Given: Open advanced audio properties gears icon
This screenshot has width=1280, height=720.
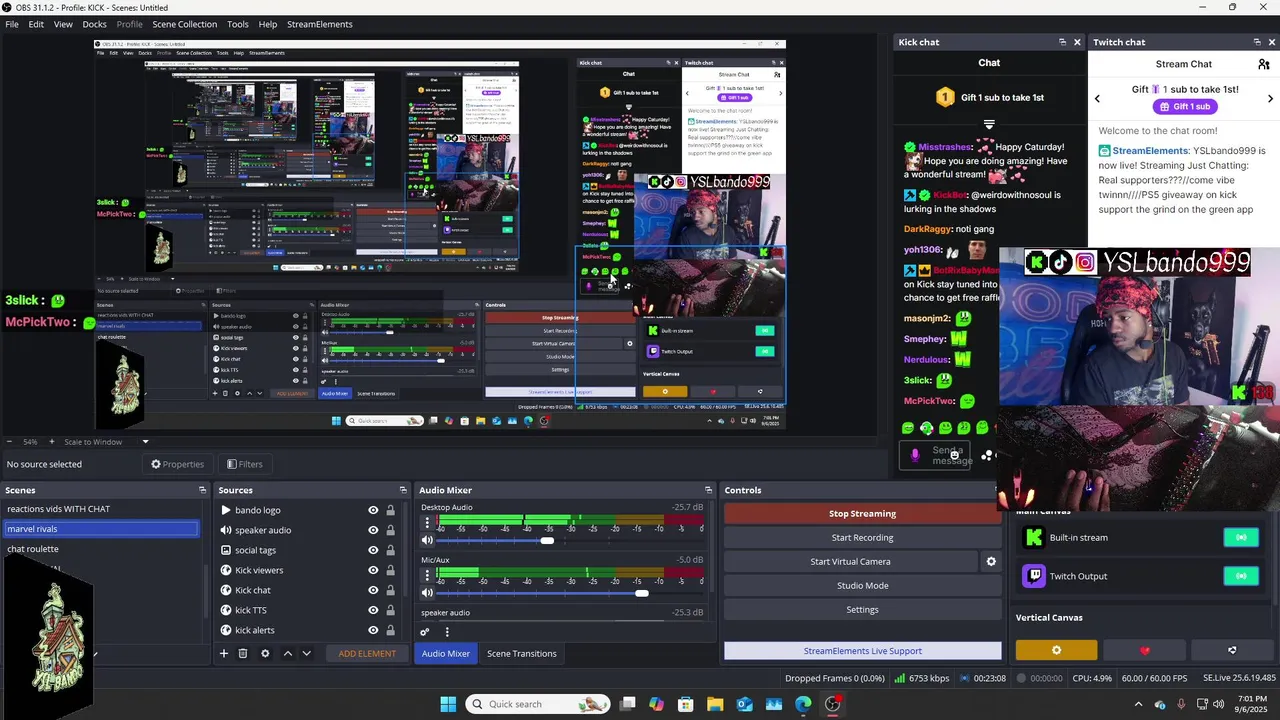Looking at the screenshot, I should (x=425, y=632).
